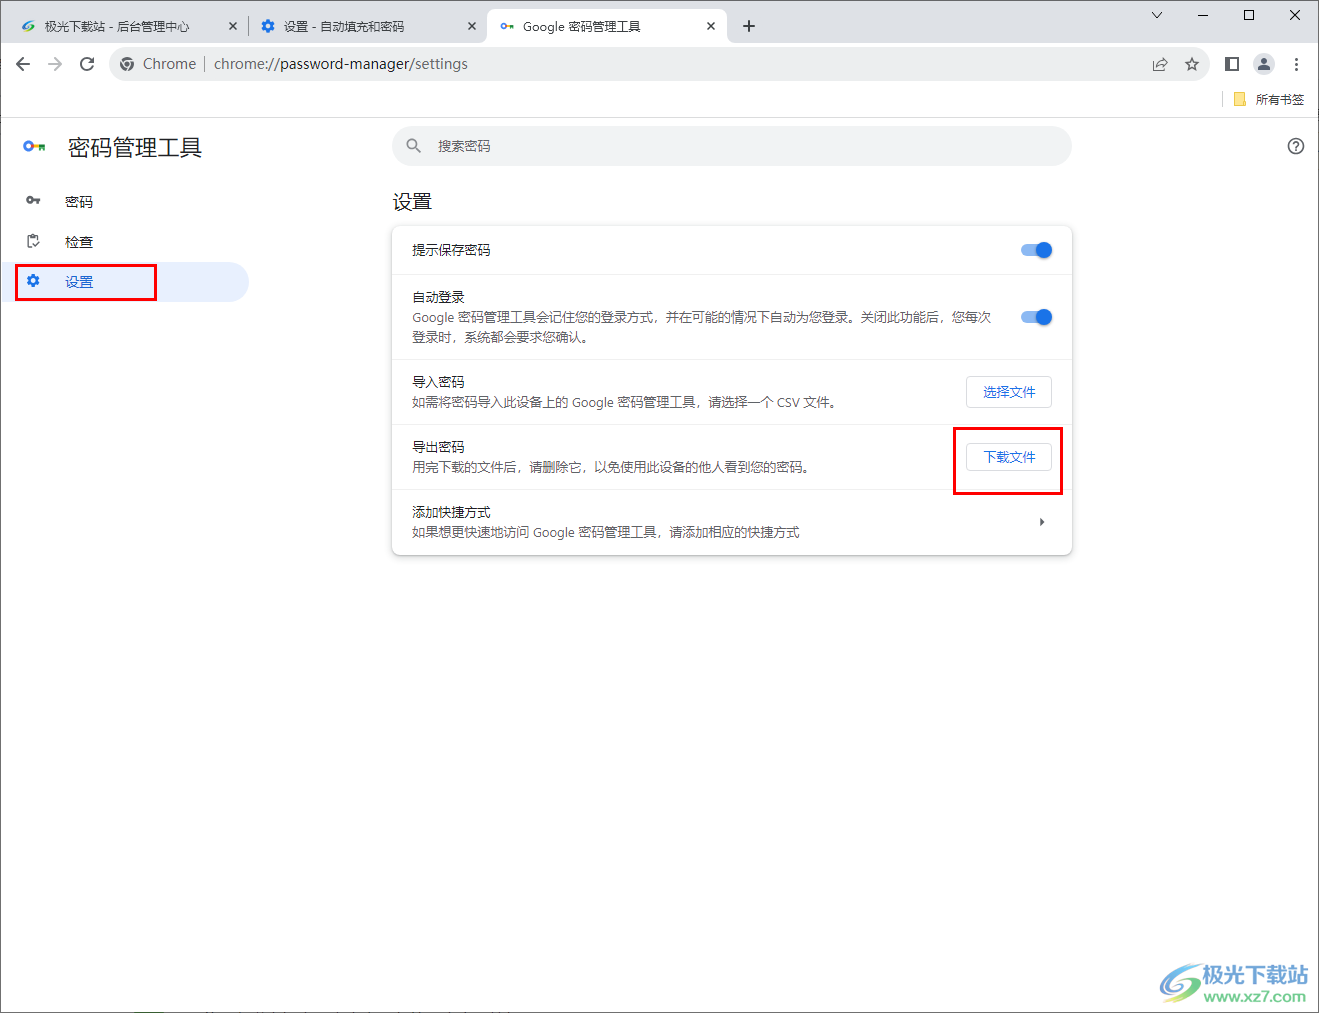Select 设置 in the sidebar

pos(125,282)
